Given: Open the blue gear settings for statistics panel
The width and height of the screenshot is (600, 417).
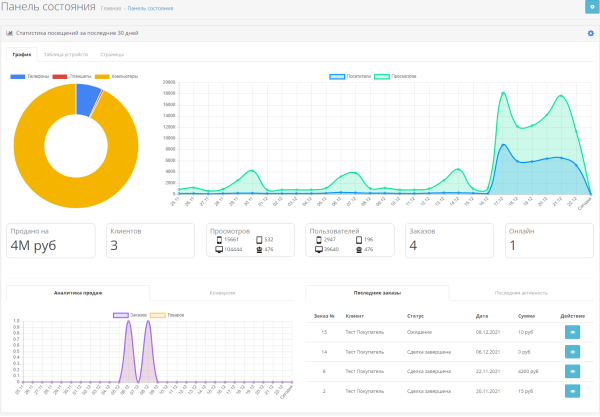Looking at the screenshot, I should pos(590,33).
